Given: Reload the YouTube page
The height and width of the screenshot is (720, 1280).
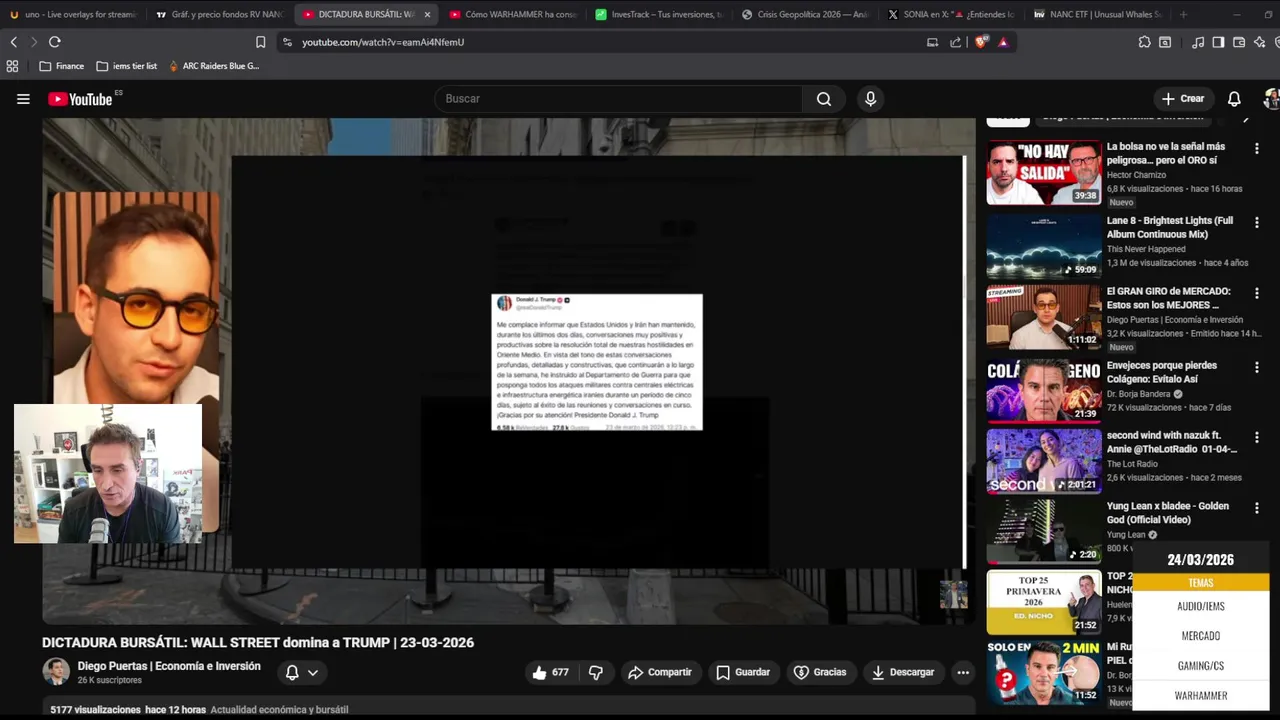Looking at the screenshot, I should click(x=55, y=42).
